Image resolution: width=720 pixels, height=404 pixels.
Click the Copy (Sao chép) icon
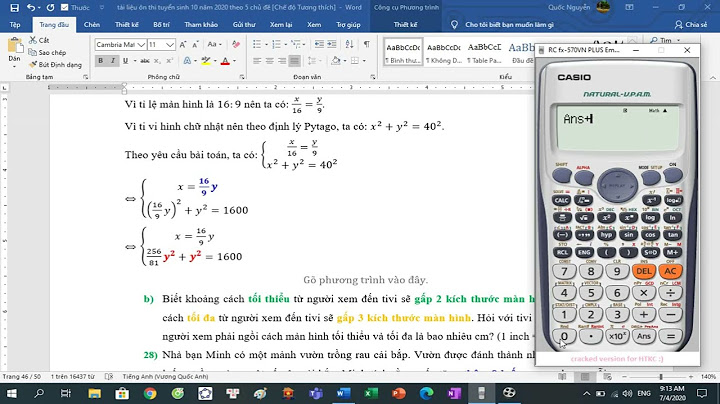tap(32, 52)
